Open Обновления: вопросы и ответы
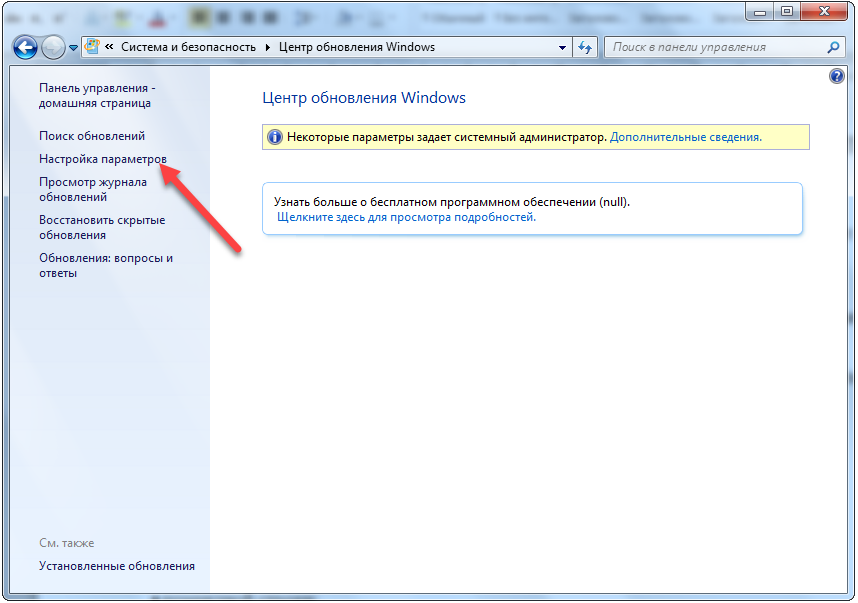This screenshot has width=858, height=603. coord(105,265)
